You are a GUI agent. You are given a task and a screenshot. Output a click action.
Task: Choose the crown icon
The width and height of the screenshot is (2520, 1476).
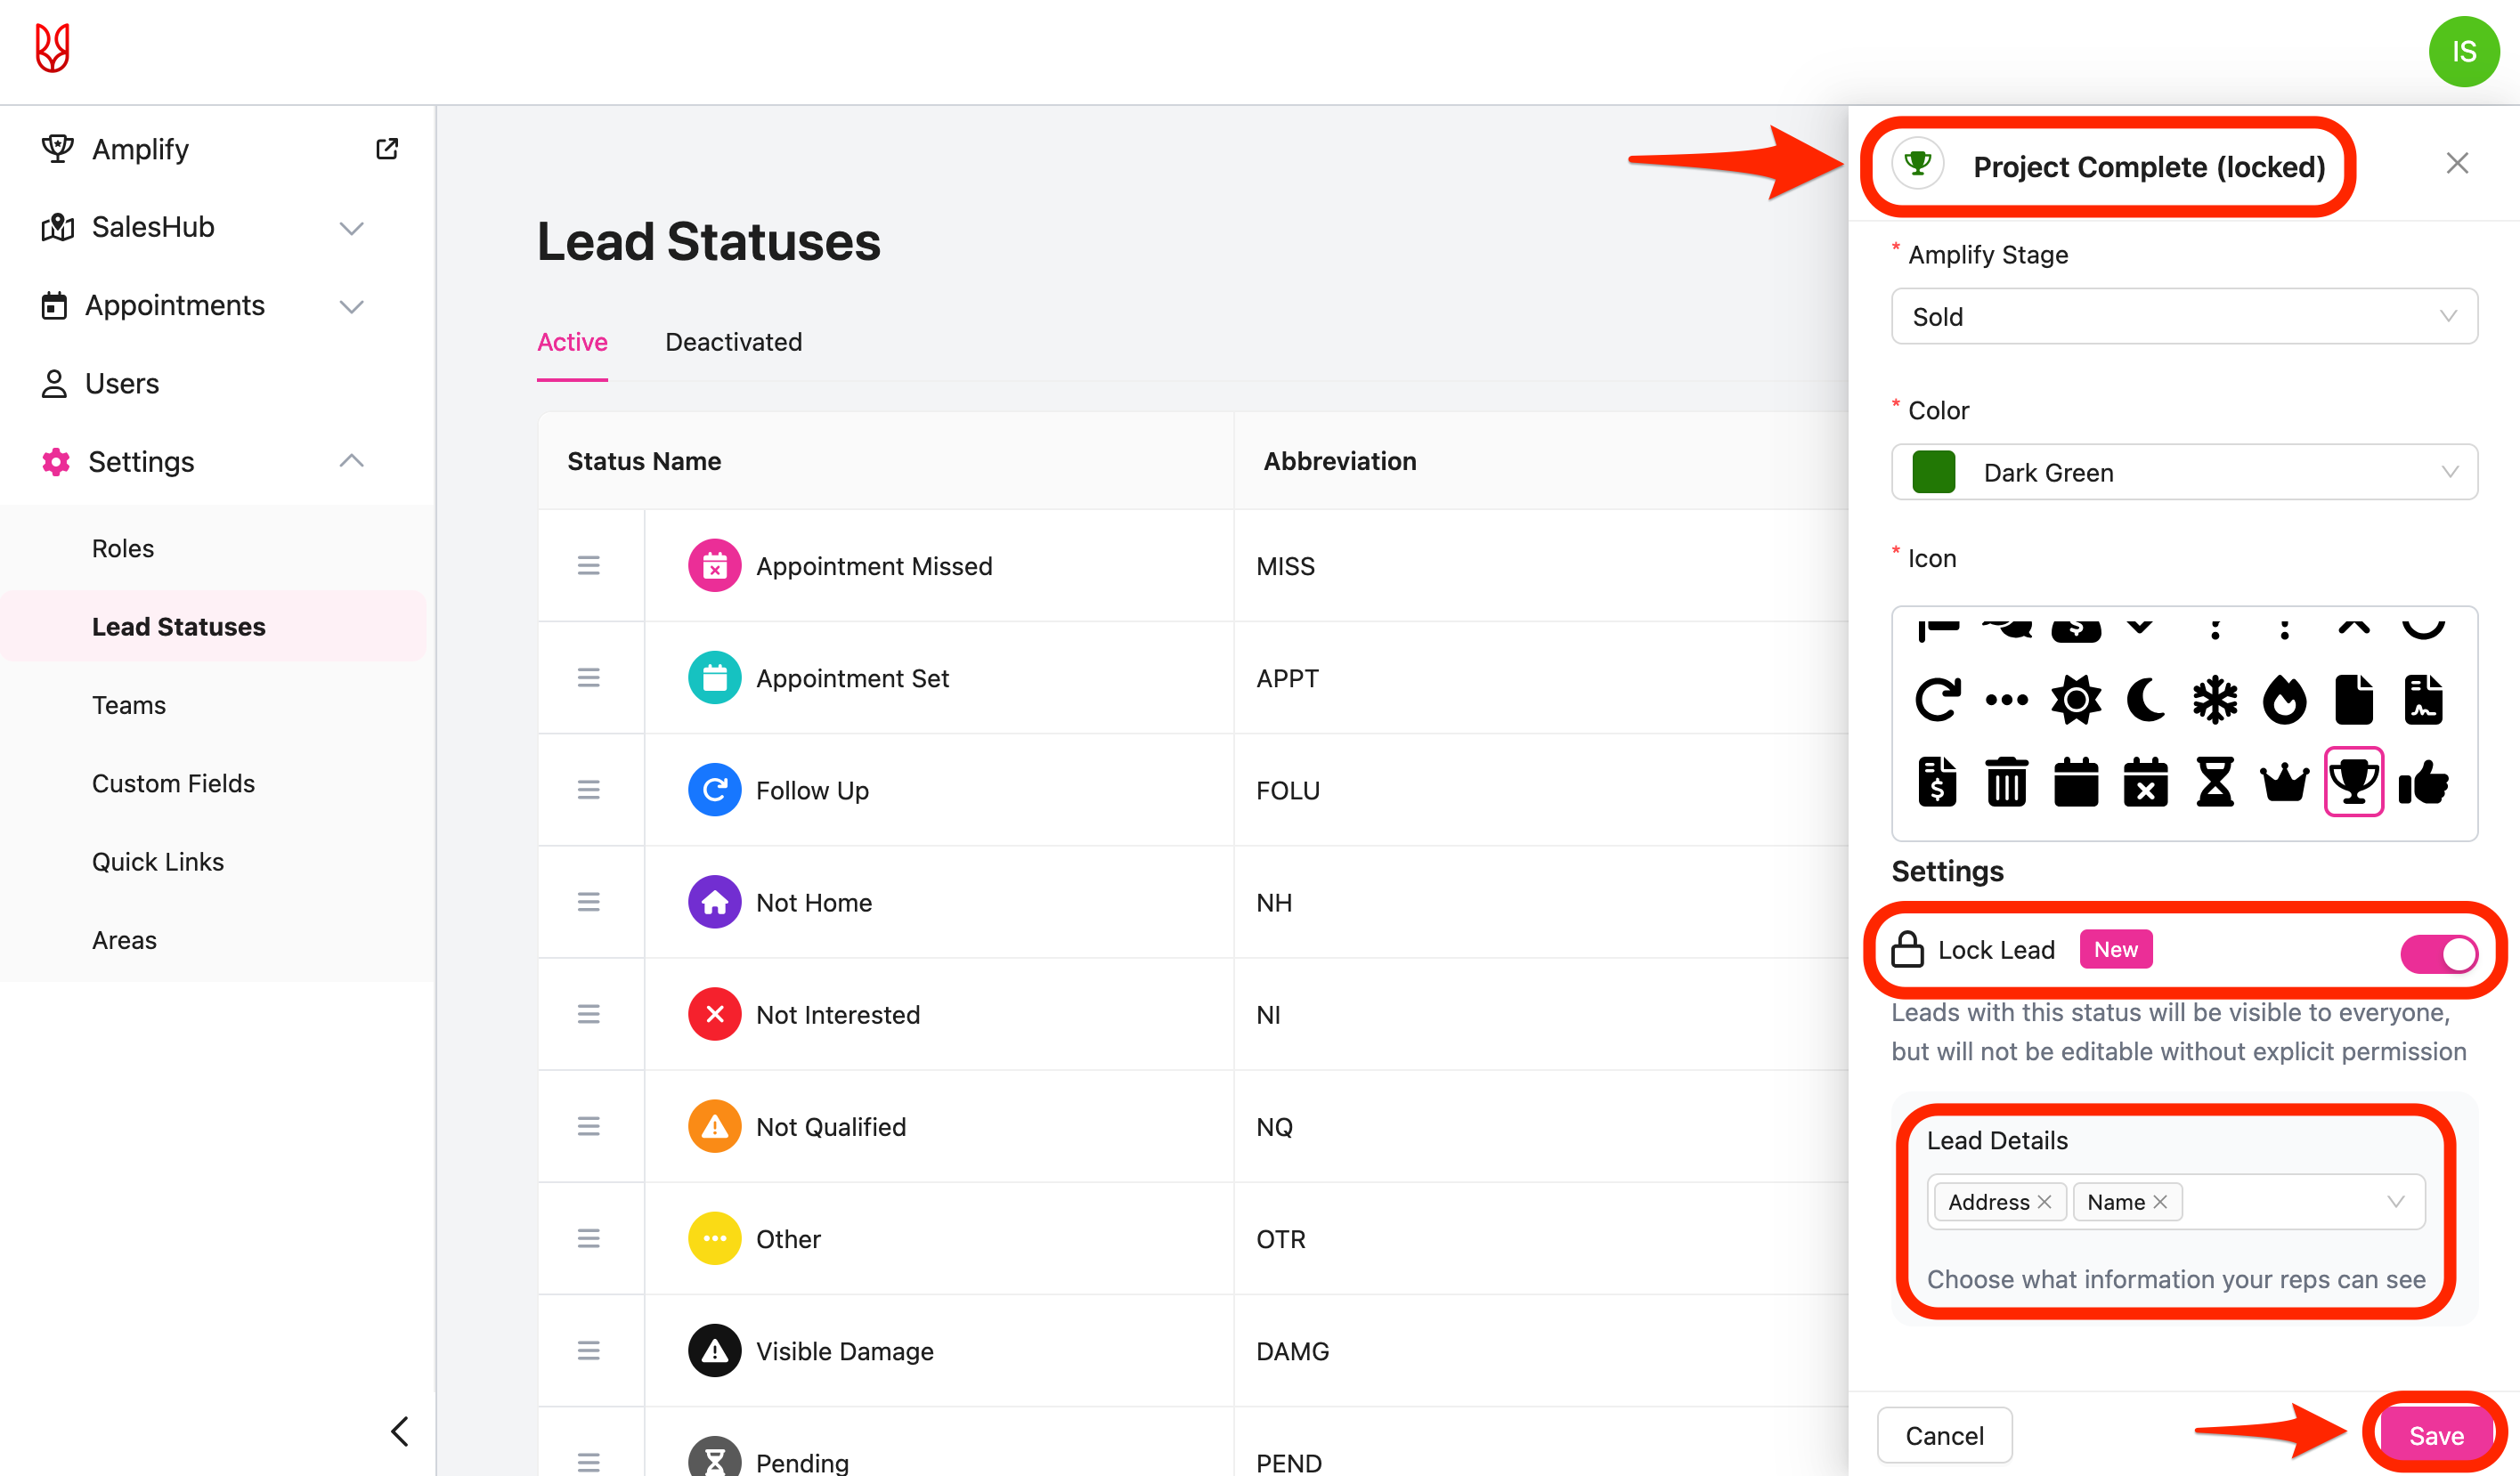pyautogui.click(x=2284, y=782)
